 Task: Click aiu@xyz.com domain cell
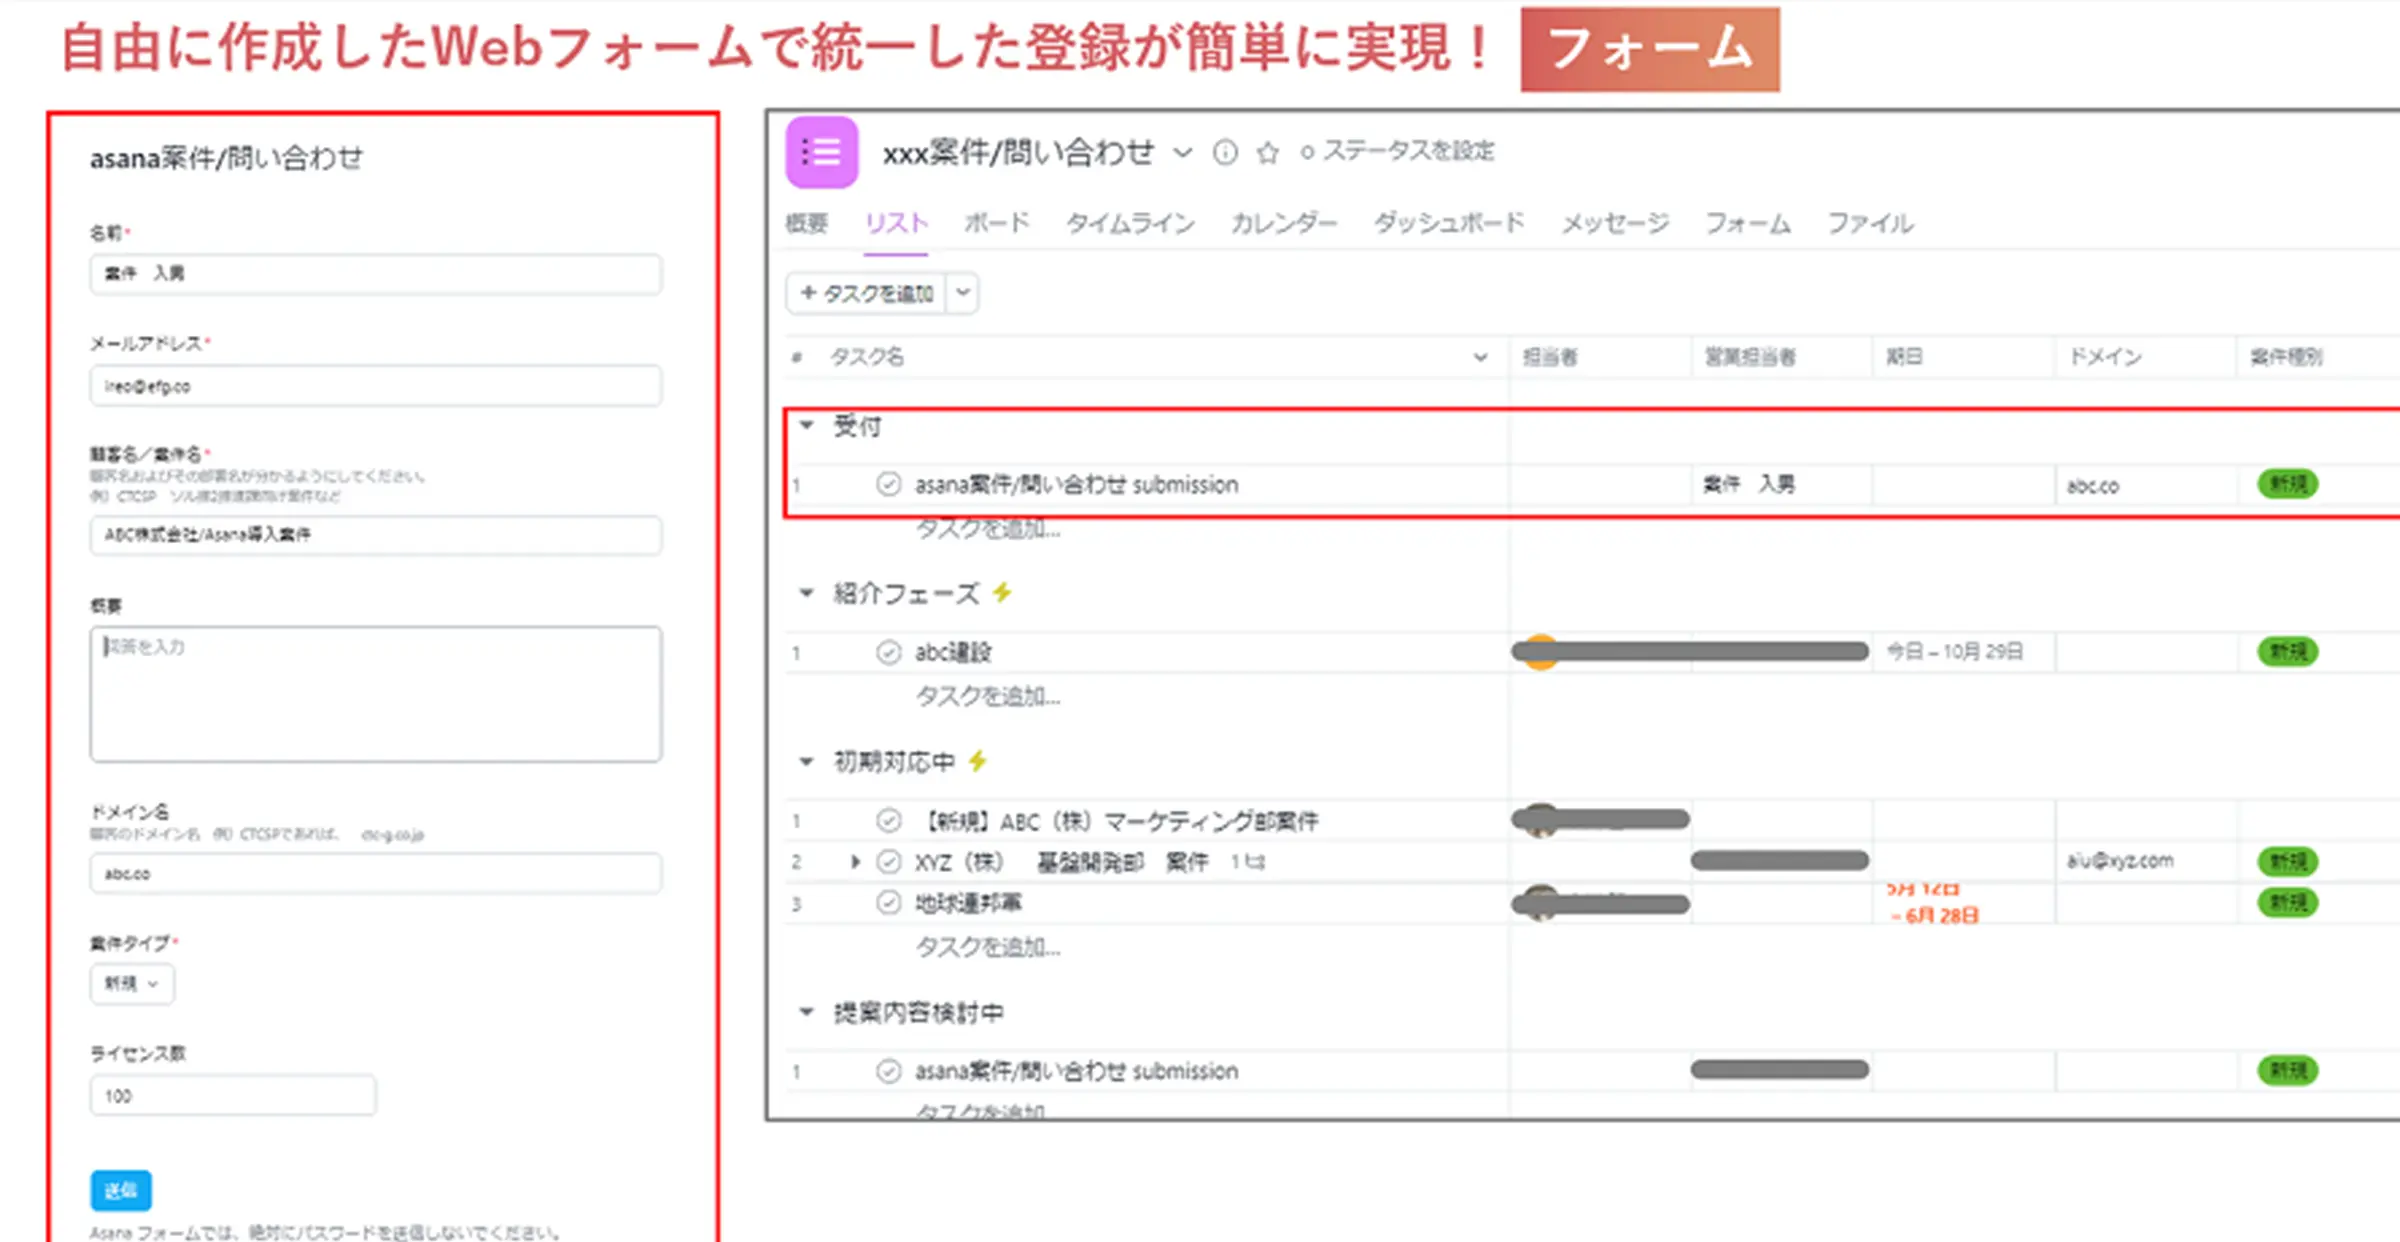pos(2120,860)
